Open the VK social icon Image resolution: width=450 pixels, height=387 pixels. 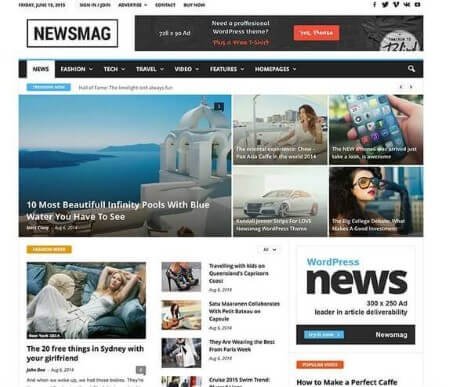[407, 5]
